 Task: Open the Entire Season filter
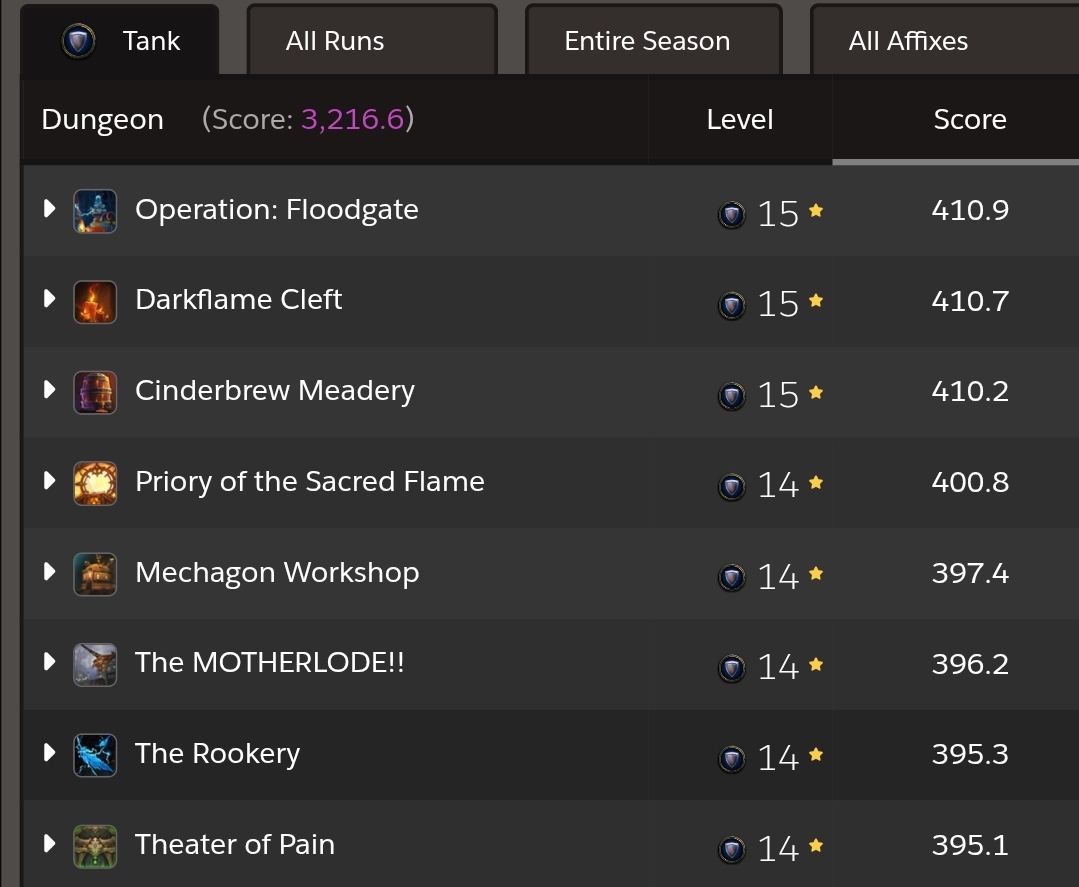[x=654, y=40]
